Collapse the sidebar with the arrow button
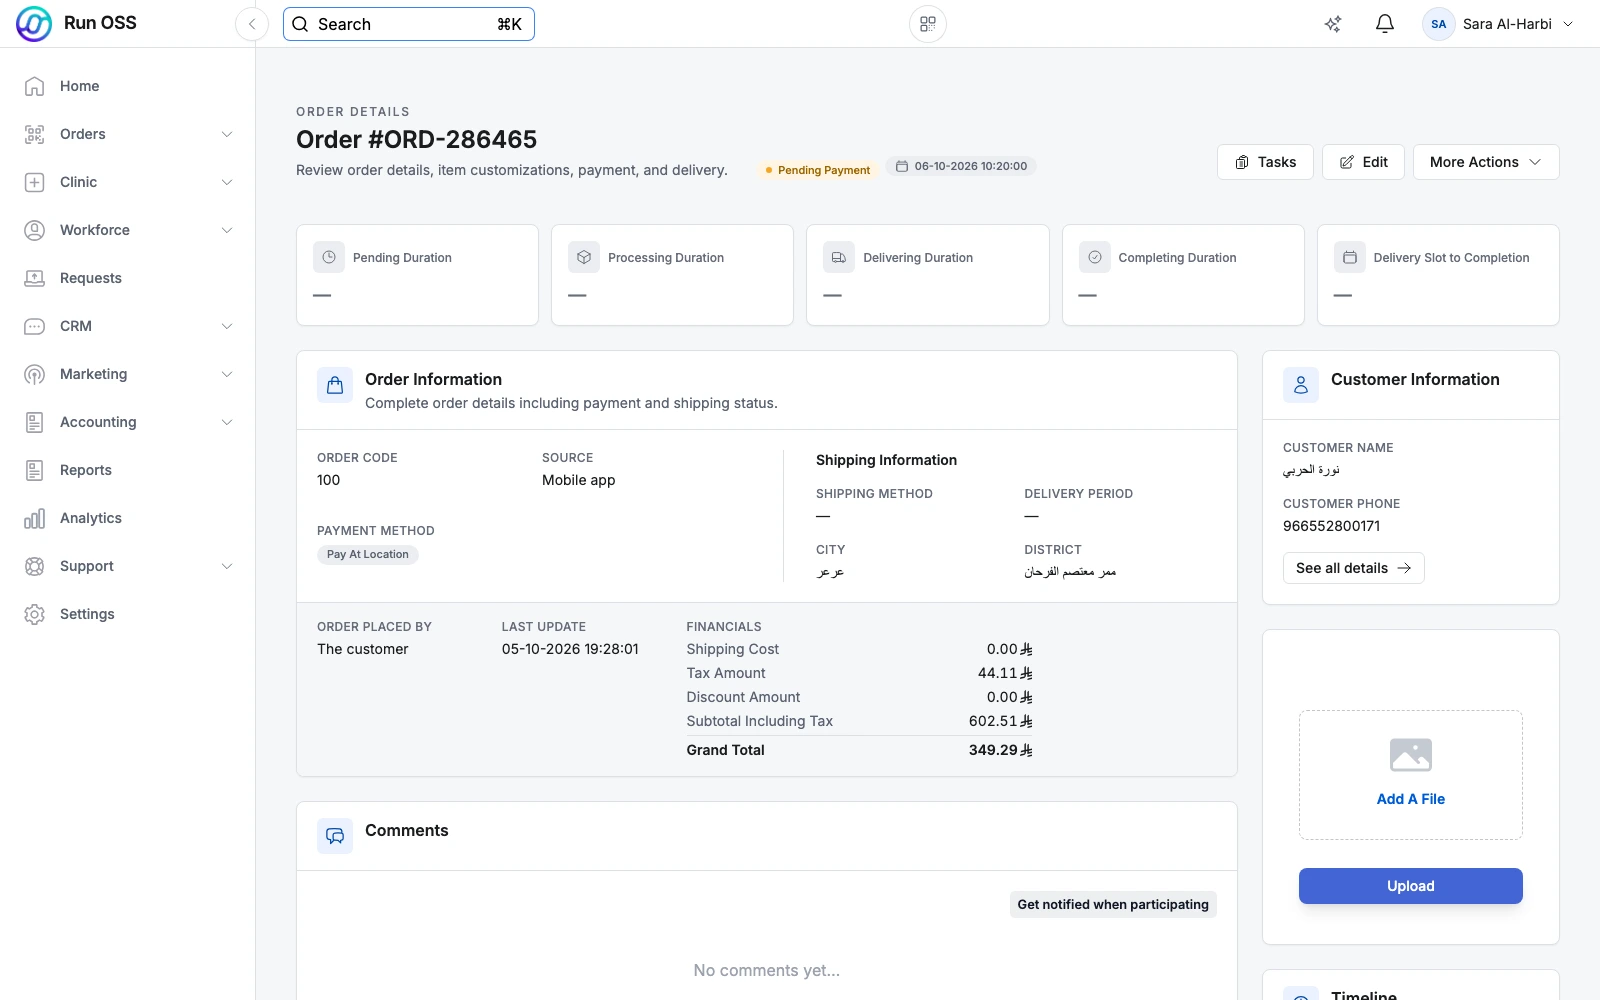Viewport: 1600px width, 1000px height. click(x=252, y=24)
